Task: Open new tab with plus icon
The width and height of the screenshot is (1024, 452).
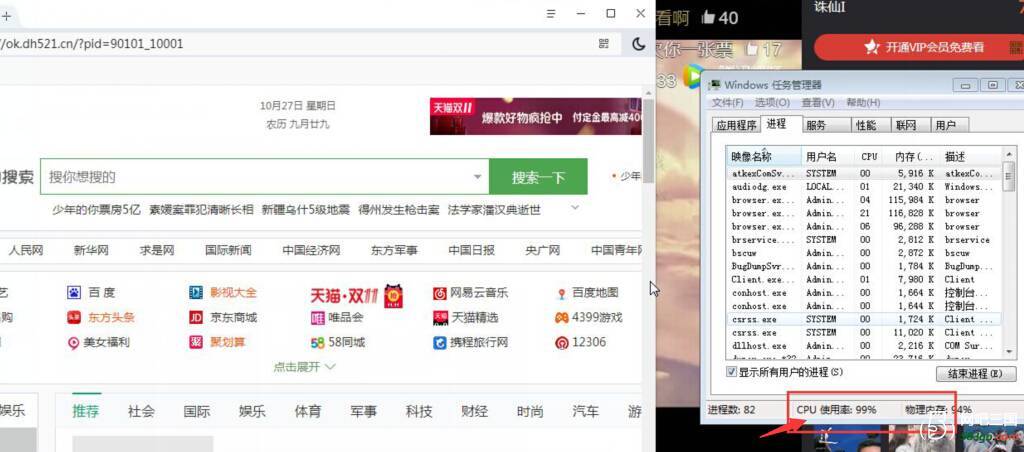Action: coord(6,15)
